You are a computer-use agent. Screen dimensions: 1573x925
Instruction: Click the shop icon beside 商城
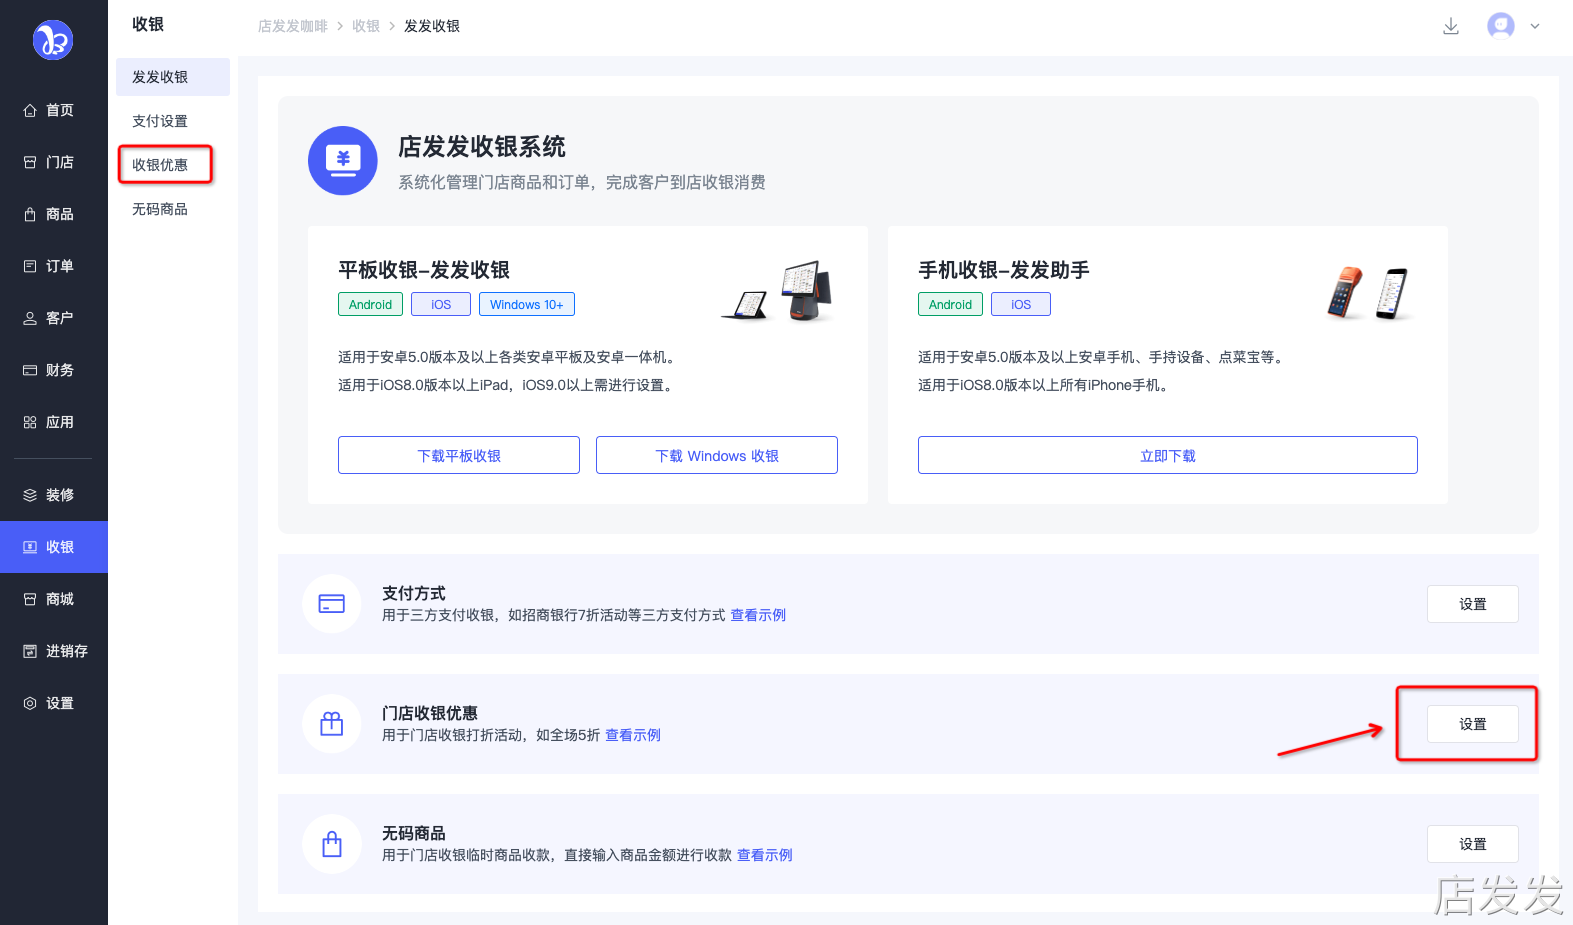coord(30,599)
